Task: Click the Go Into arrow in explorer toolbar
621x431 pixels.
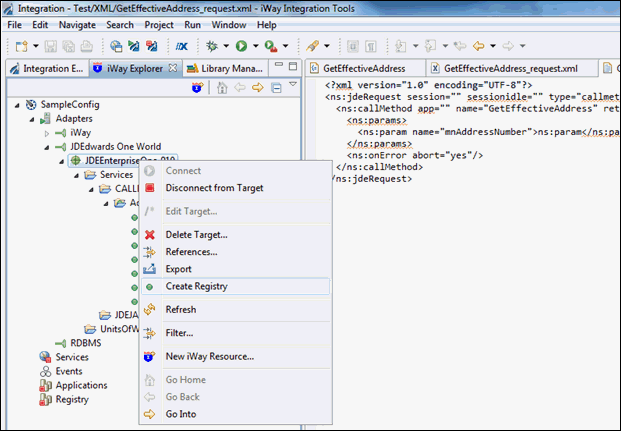Action: (x=258, y=87)
